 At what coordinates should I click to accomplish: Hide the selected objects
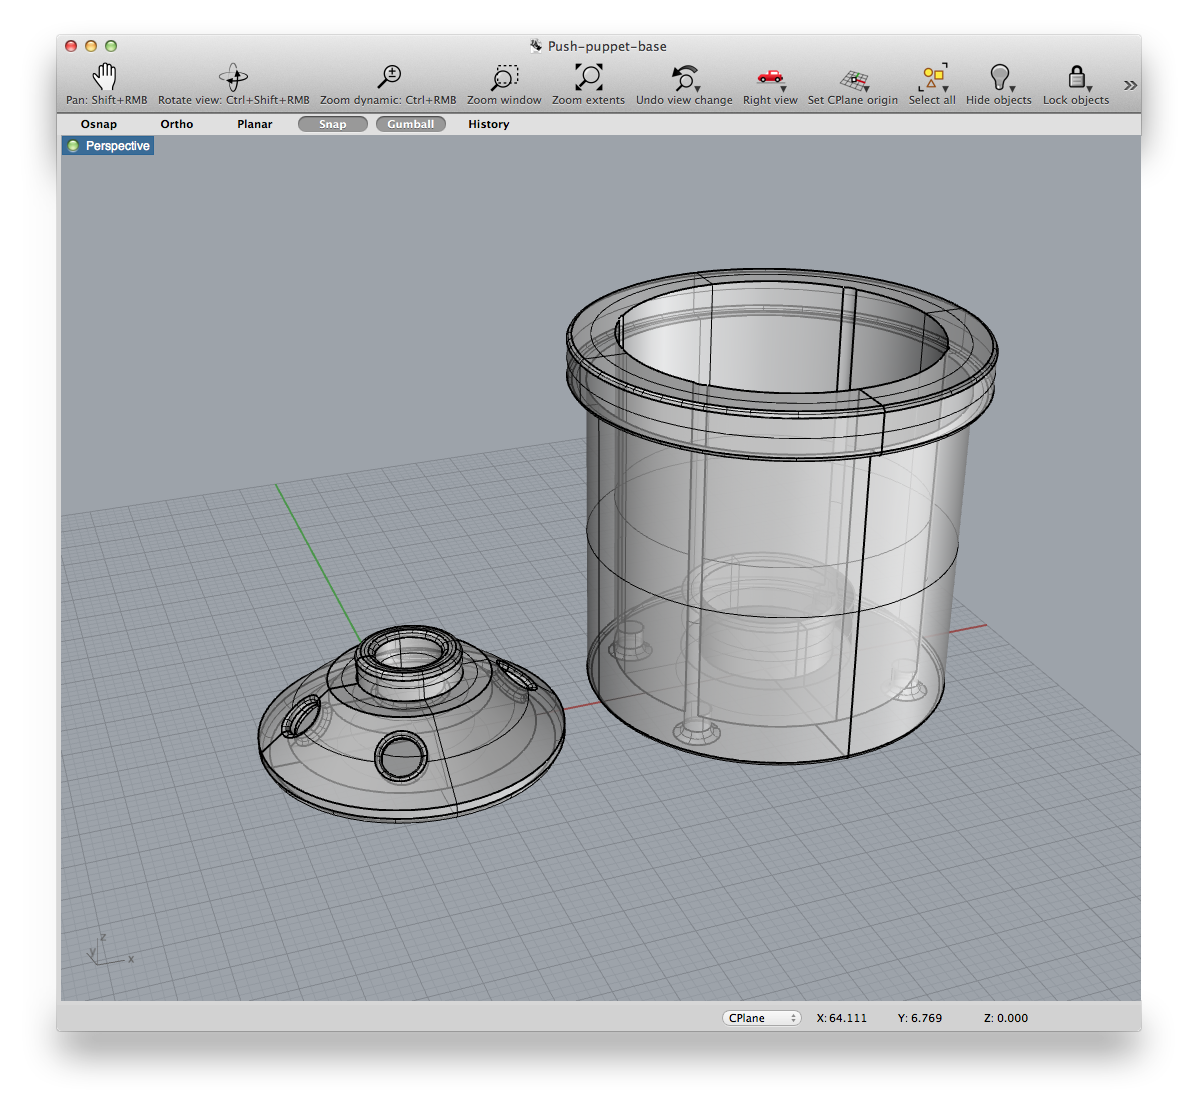pyautogui.click(x=998, y=80)
